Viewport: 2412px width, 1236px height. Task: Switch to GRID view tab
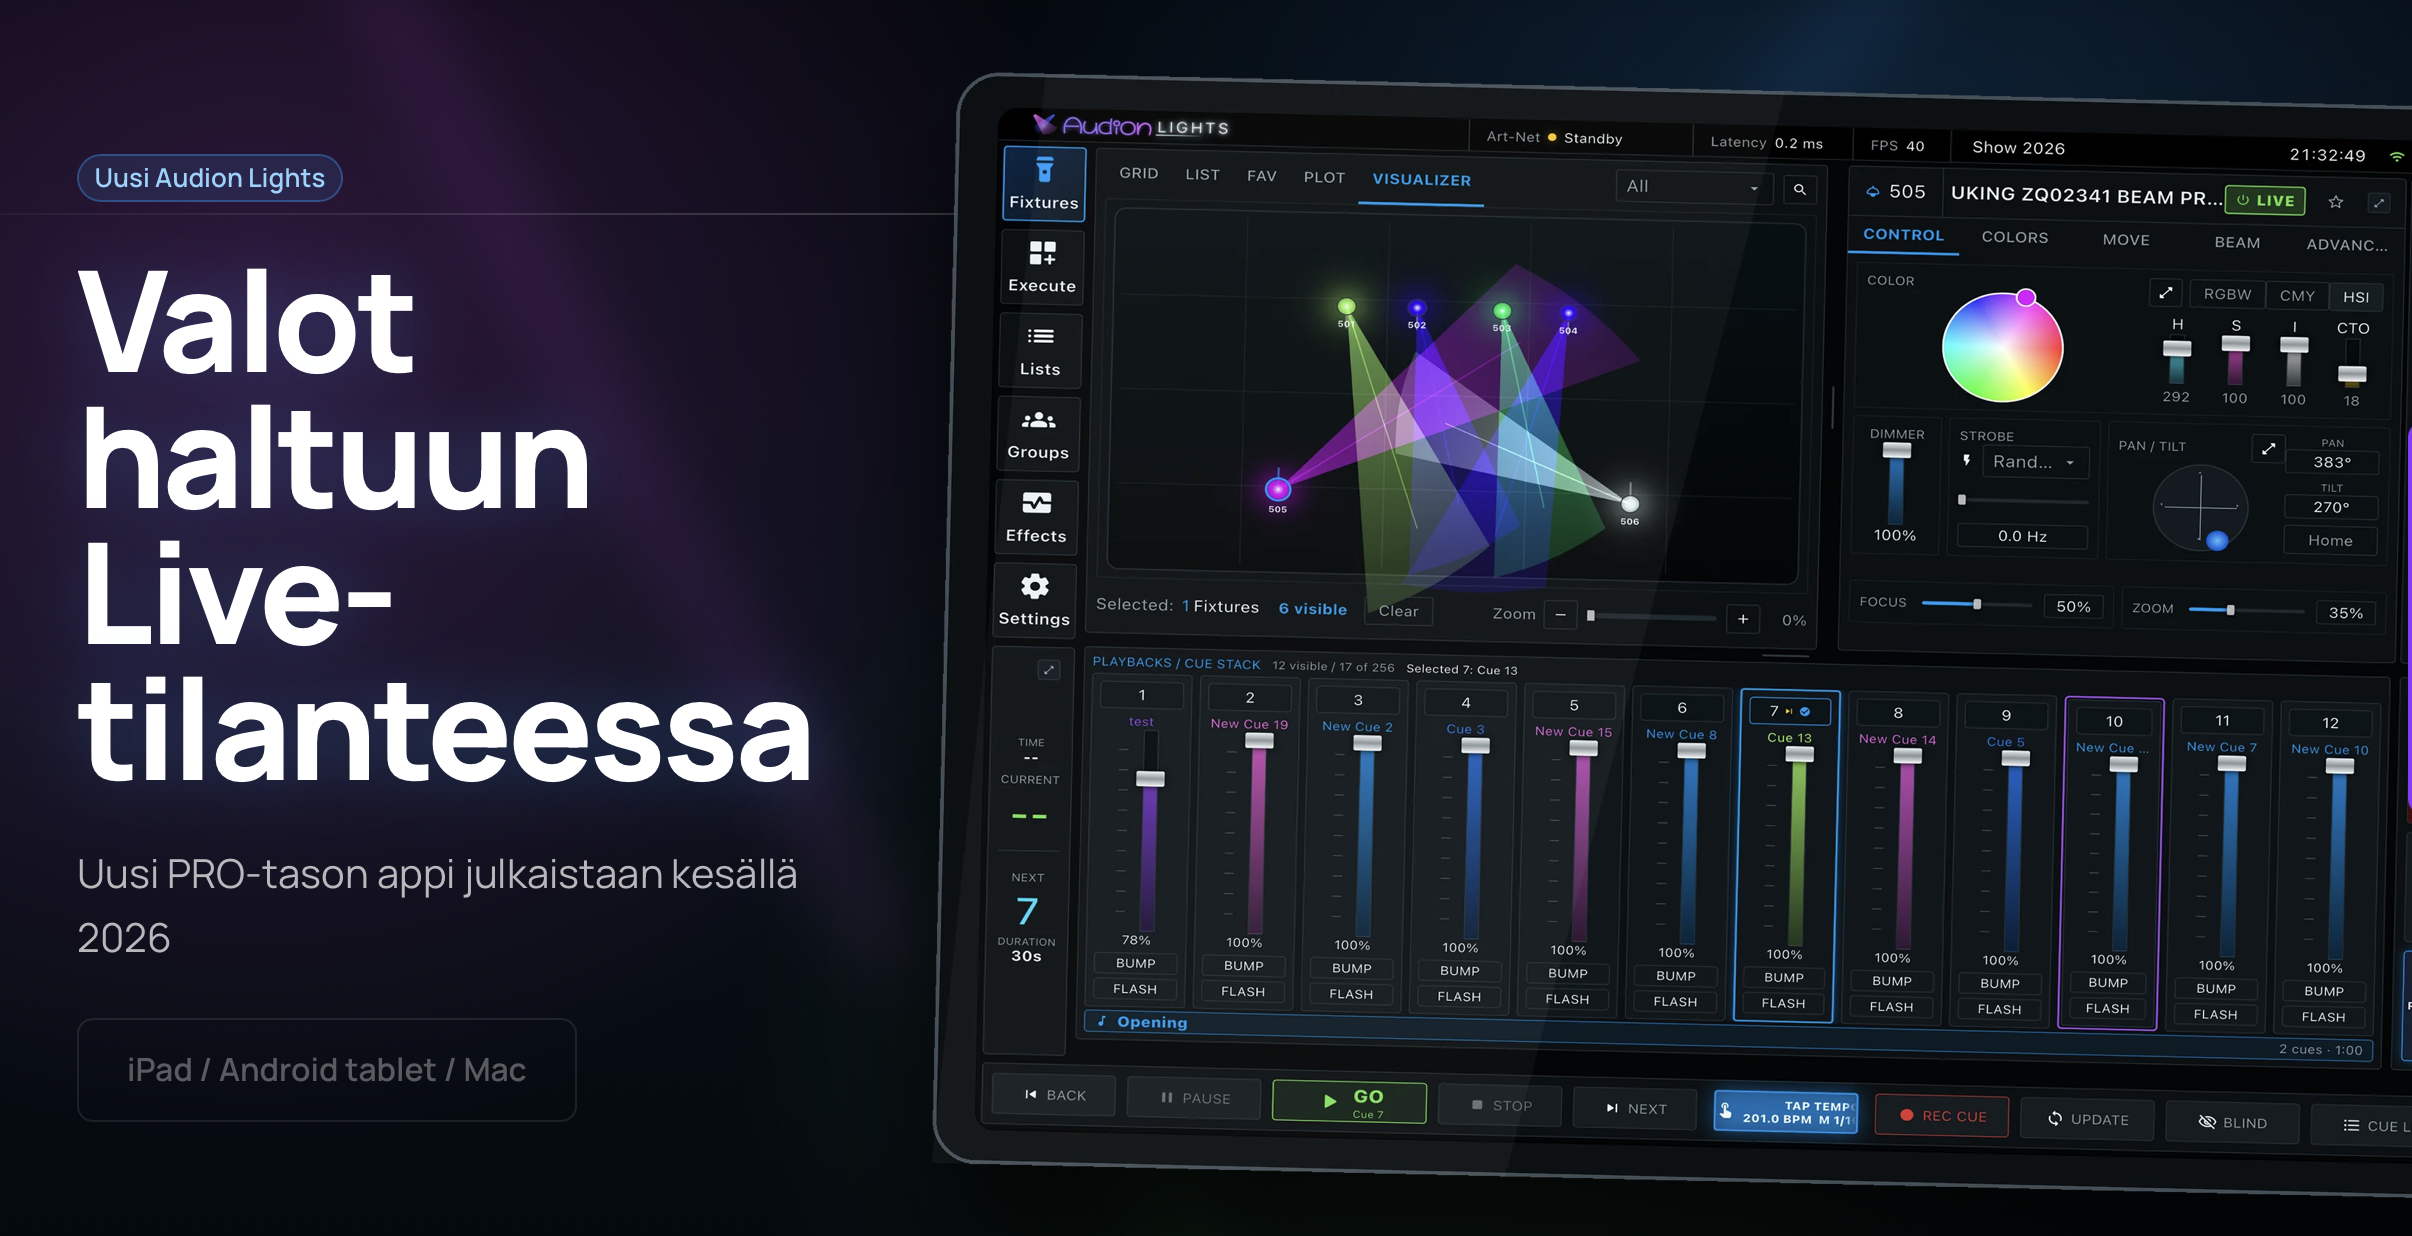tap(1139, 173)
